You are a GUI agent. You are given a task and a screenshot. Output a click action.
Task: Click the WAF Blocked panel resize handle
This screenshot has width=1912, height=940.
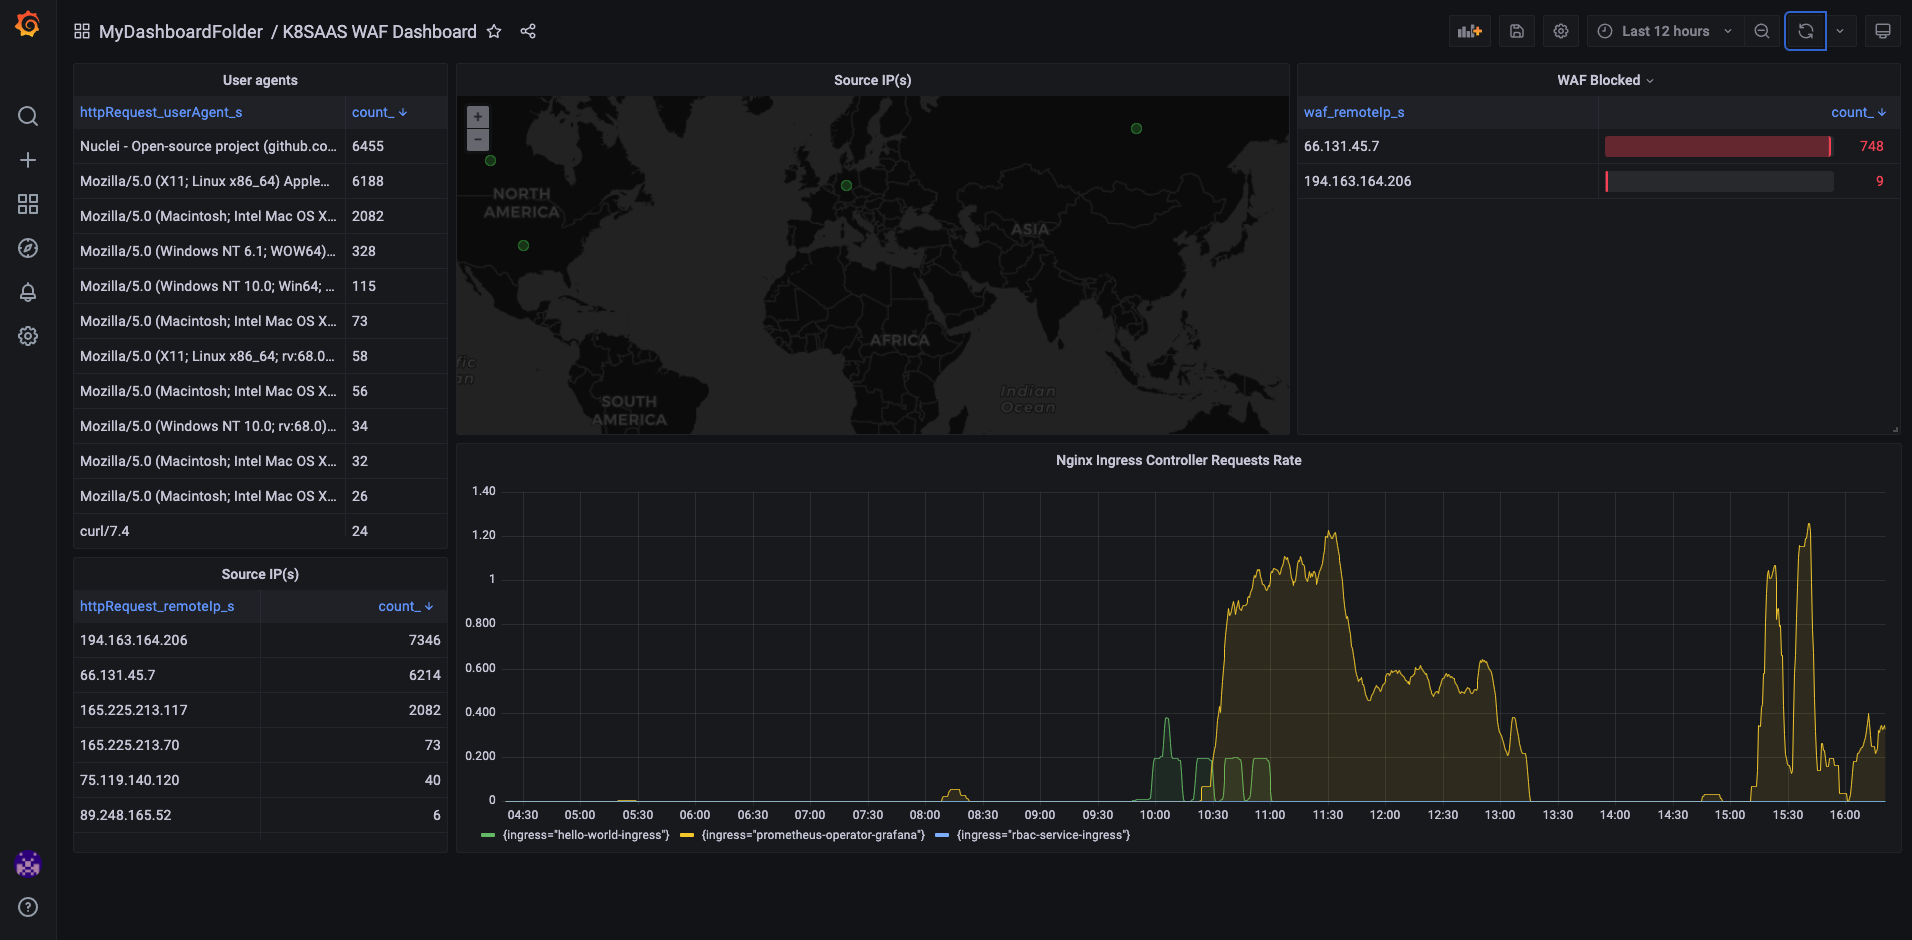1895,429
